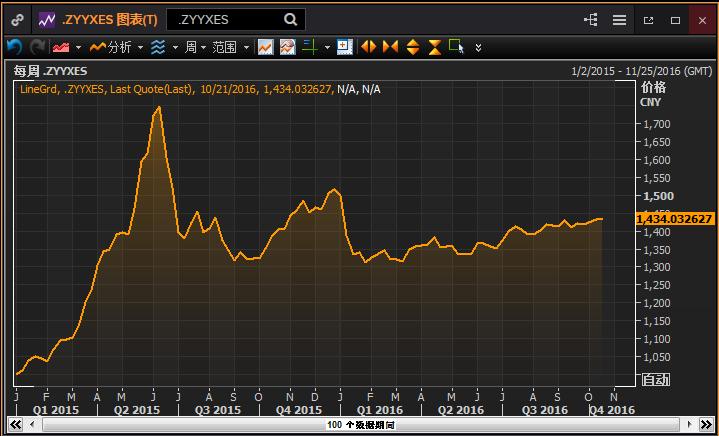Expand the wave lines dropdown arrow
The width and height of the screenshot is (719, 436).
[x=175, y=48]
